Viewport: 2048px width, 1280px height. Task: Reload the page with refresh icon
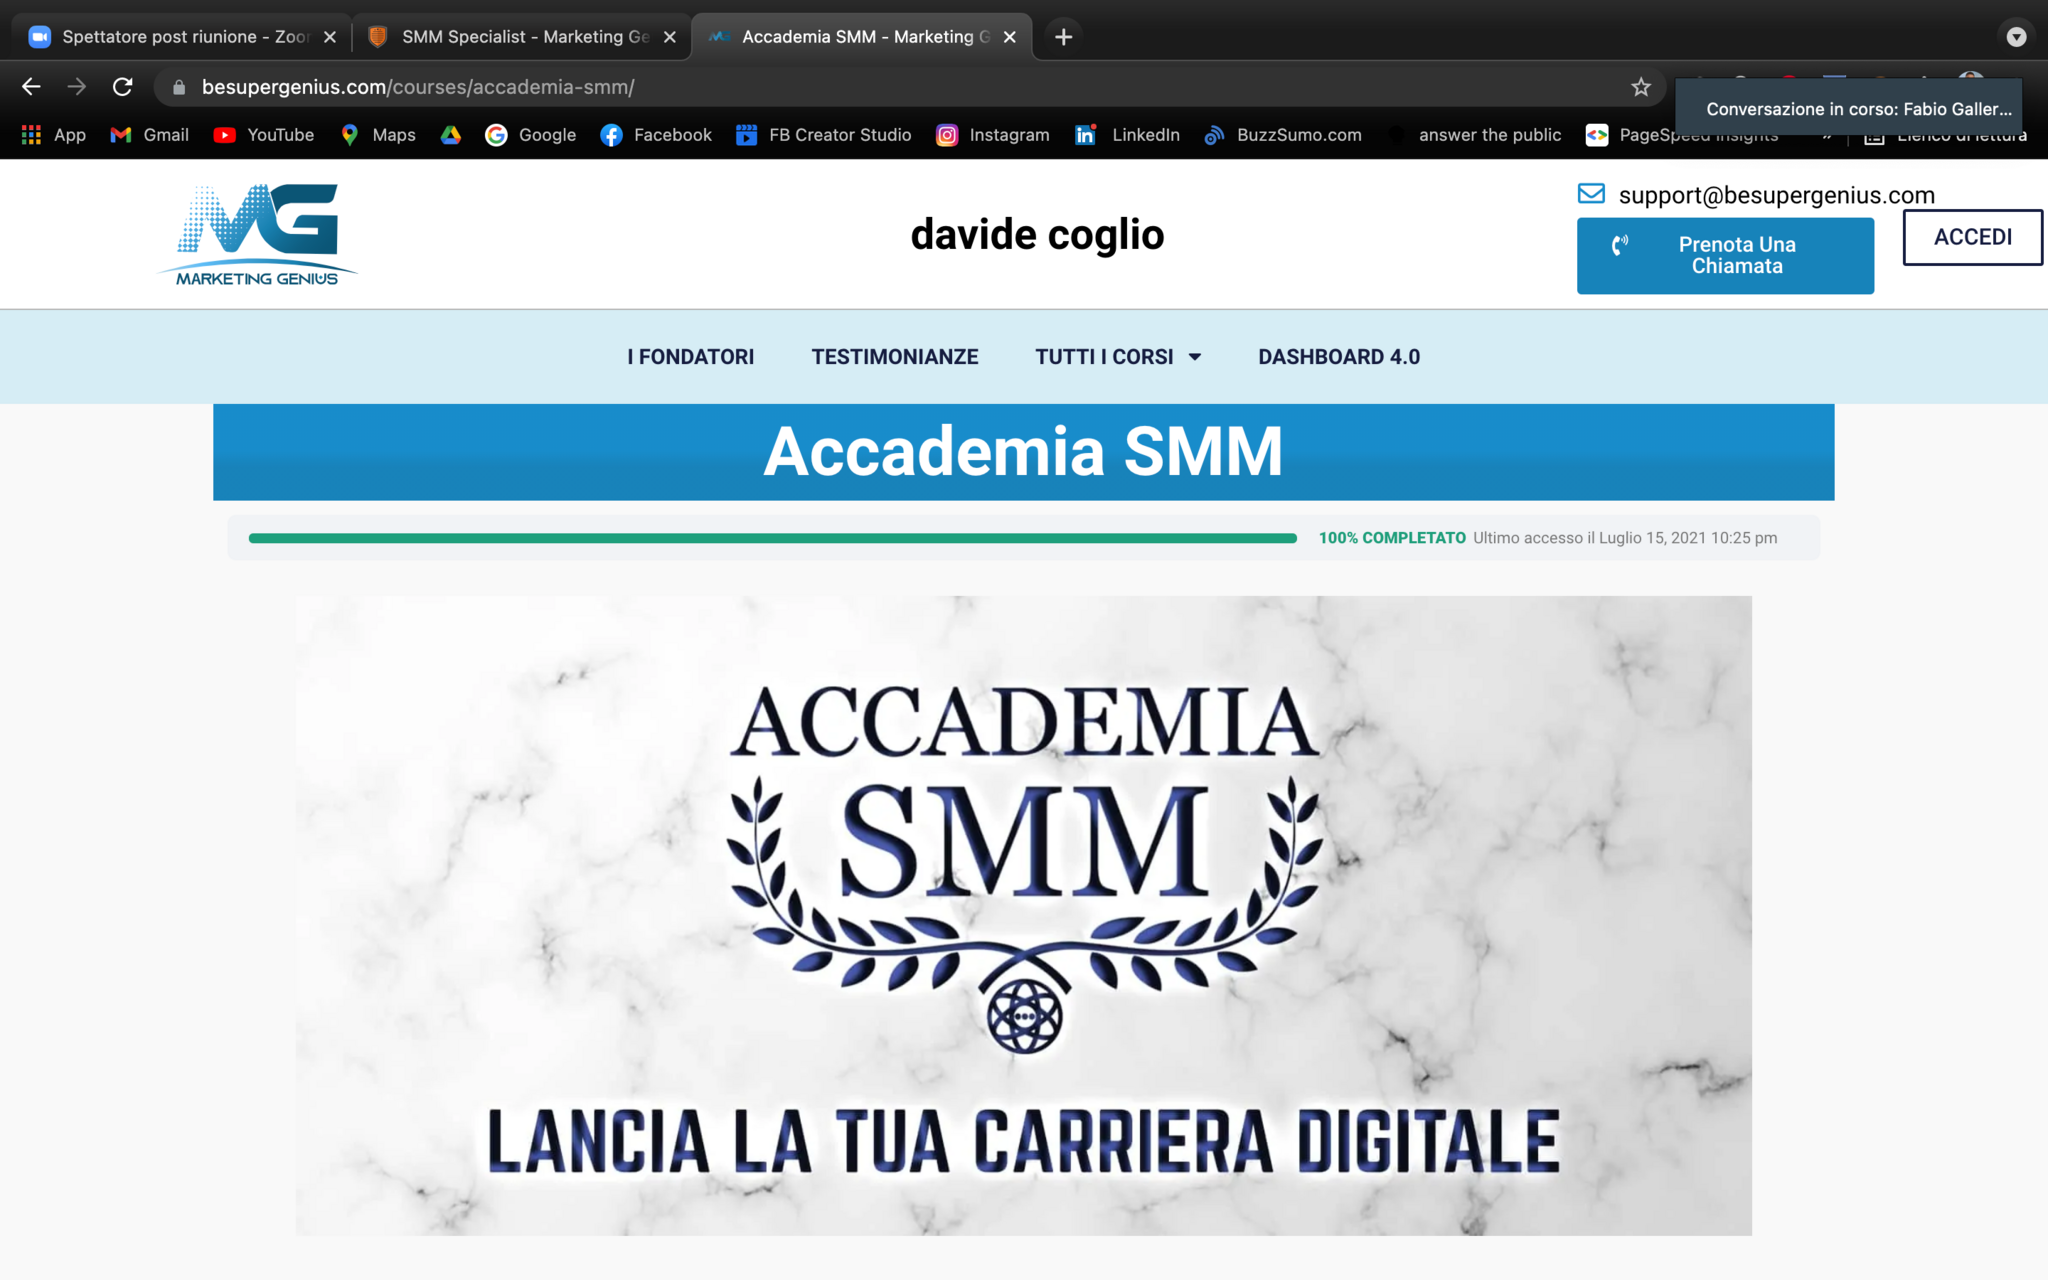click(122, 87)
